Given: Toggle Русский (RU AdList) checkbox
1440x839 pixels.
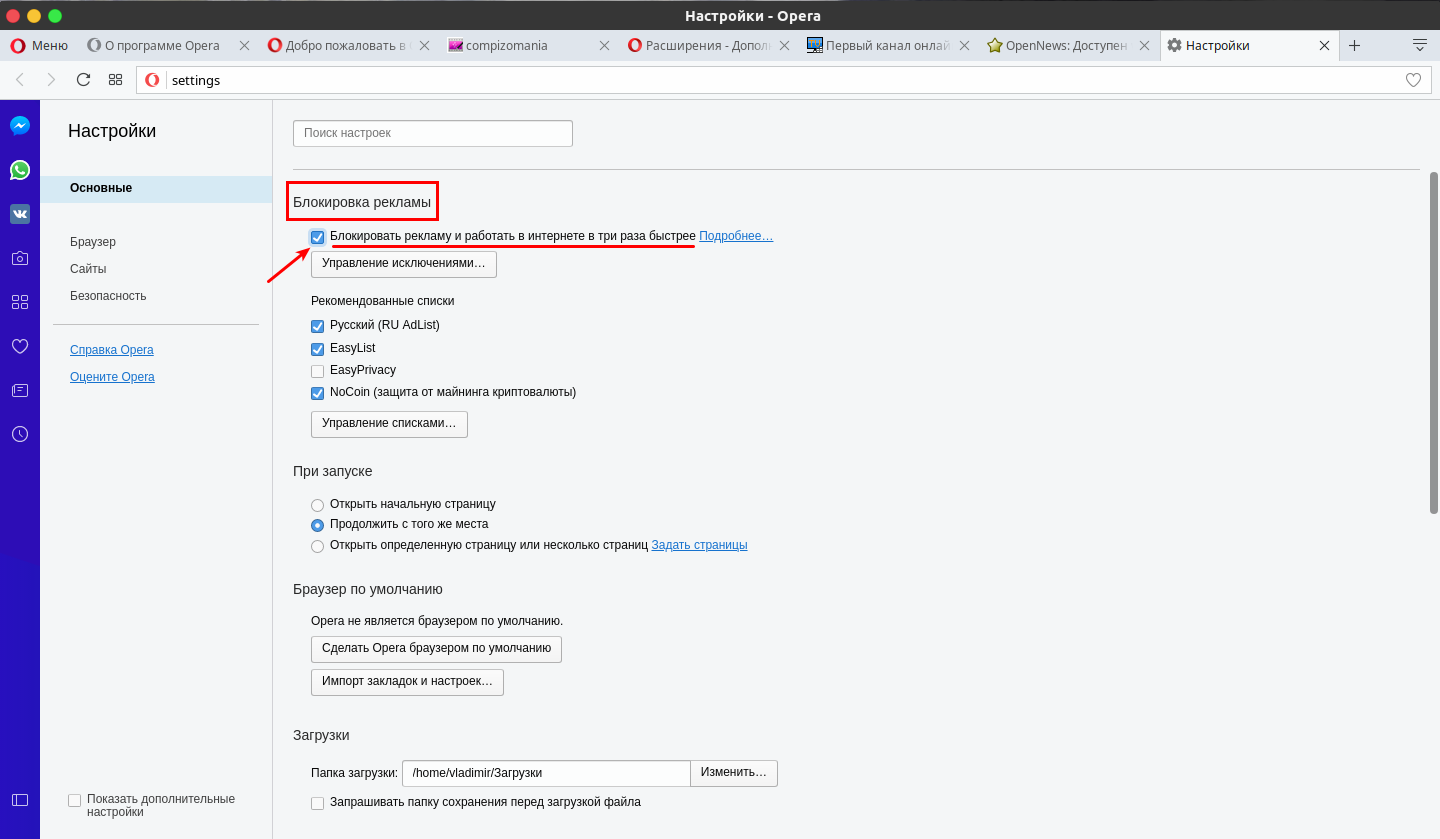Looking at the screenshot, I should point(318,326).
